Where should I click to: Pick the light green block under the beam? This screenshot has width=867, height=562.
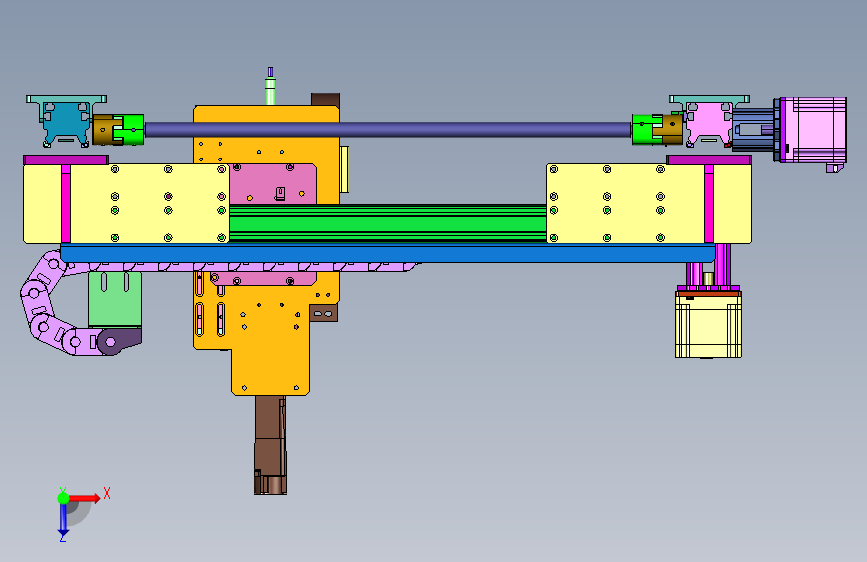(x=115, y=299)
